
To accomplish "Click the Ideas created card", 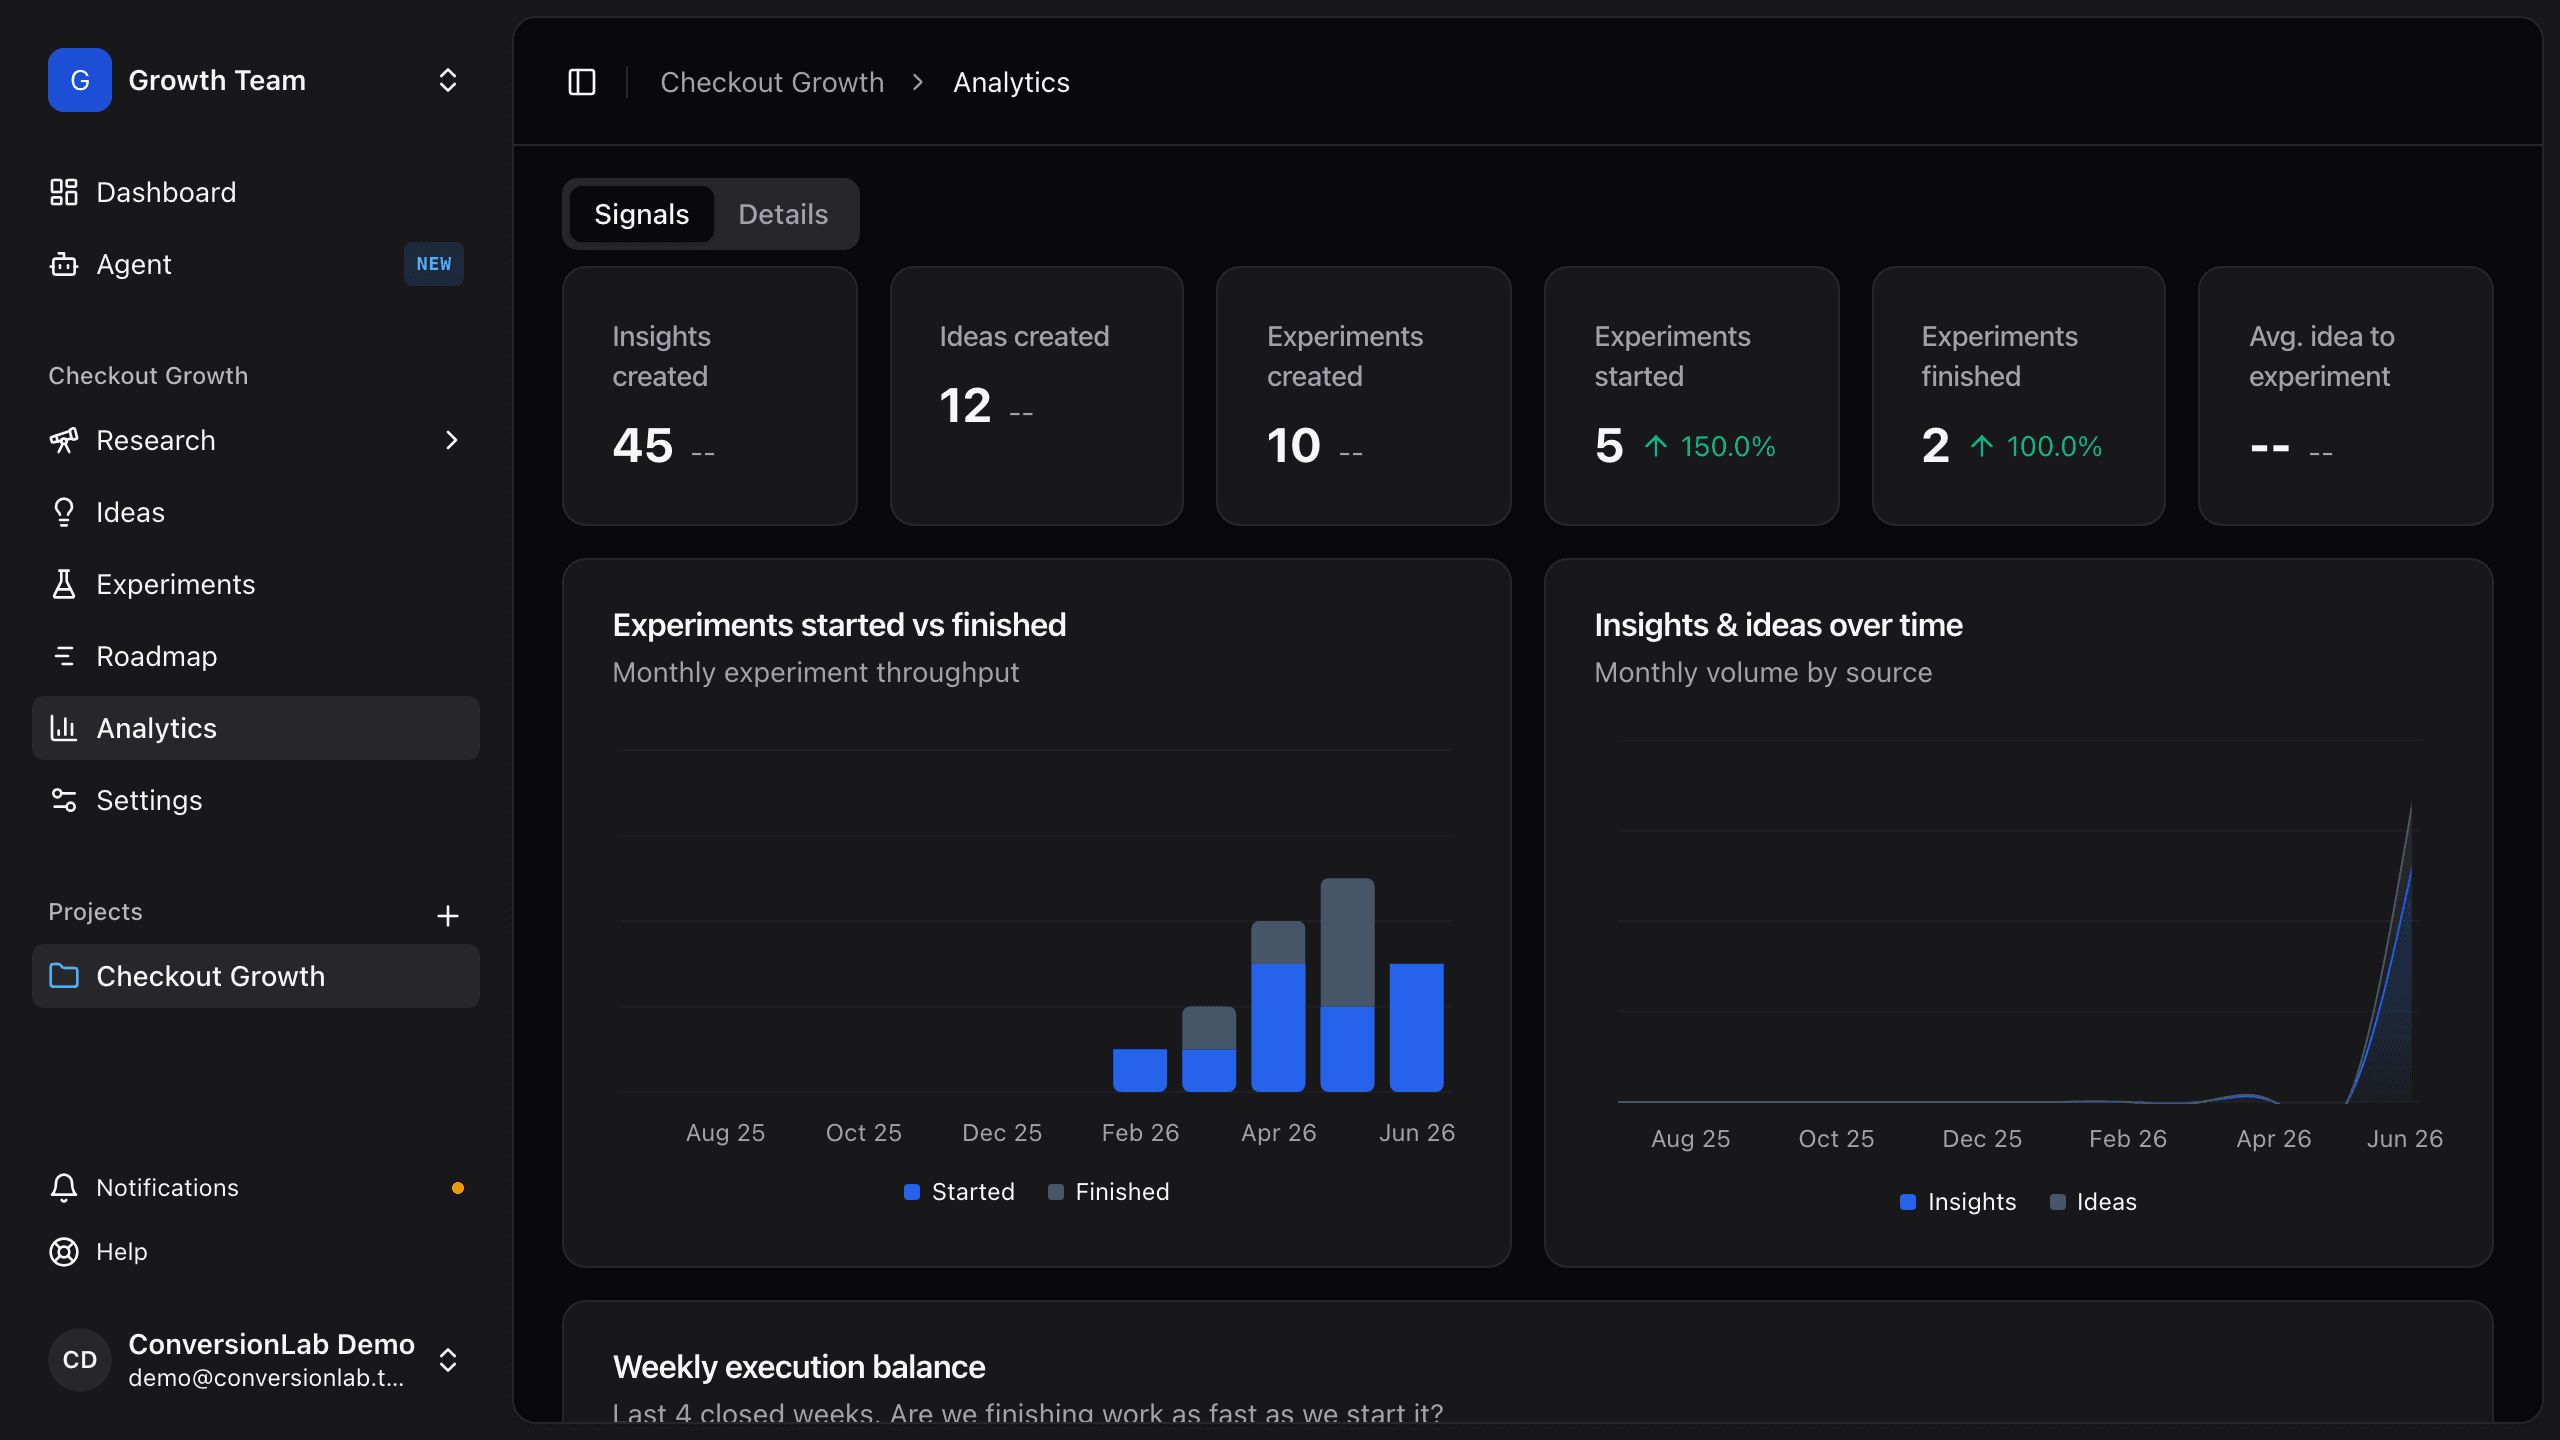I will tap(1037, 396).
